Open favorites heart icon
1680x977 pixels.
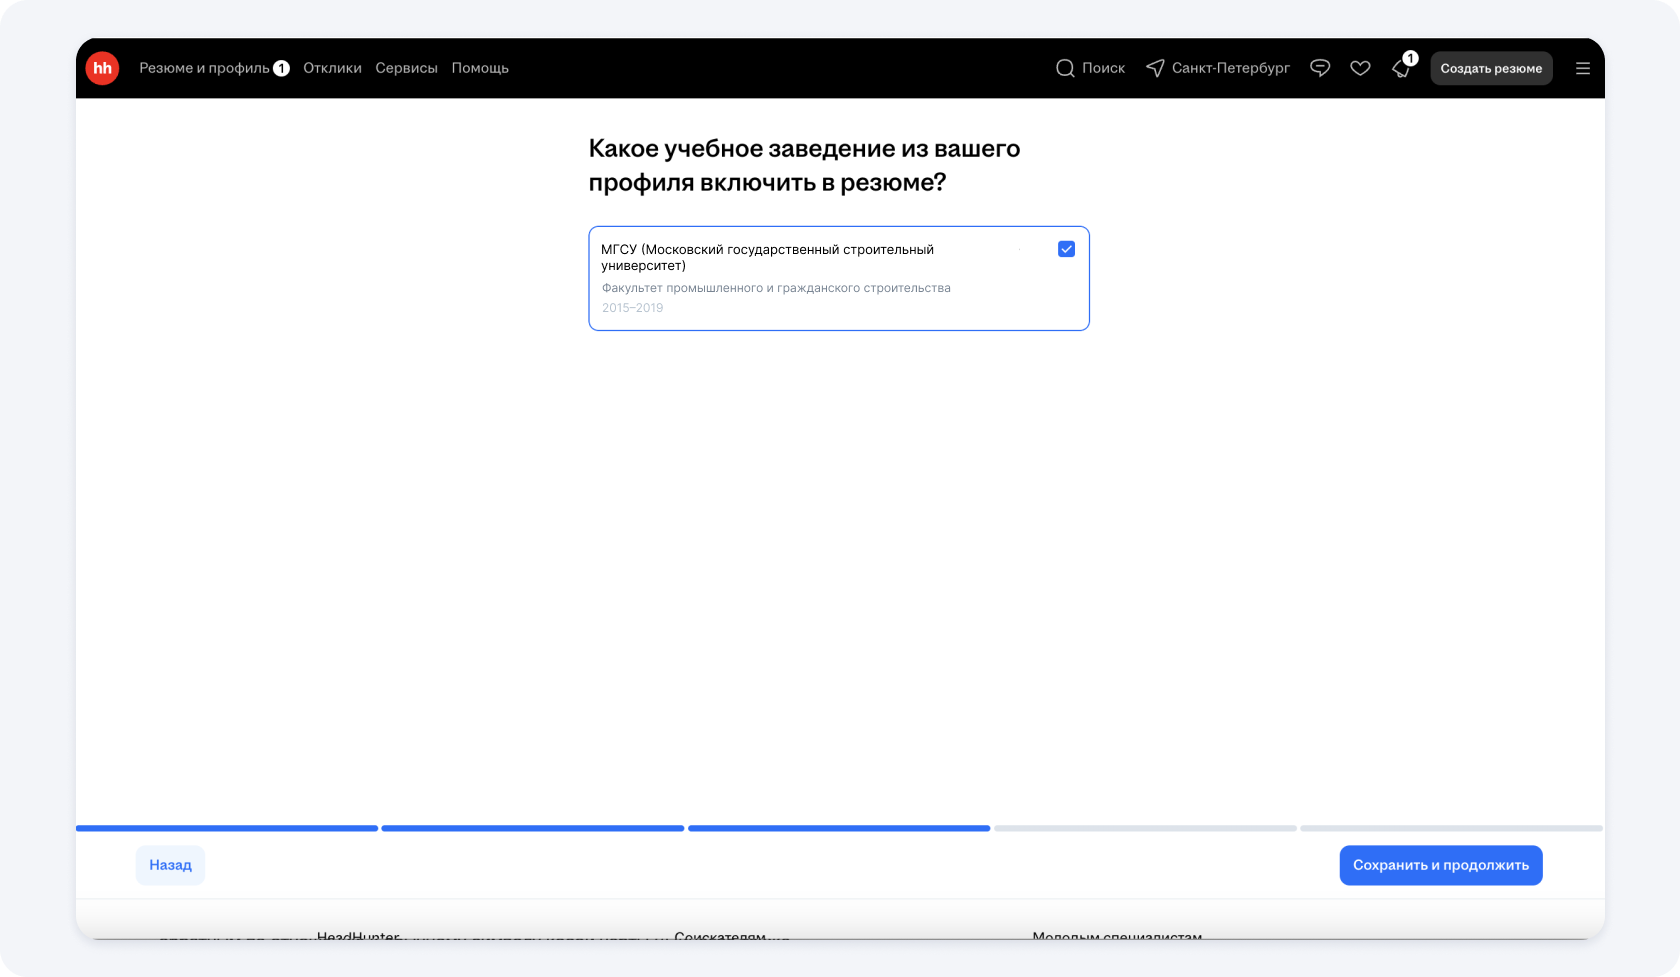1360,68
